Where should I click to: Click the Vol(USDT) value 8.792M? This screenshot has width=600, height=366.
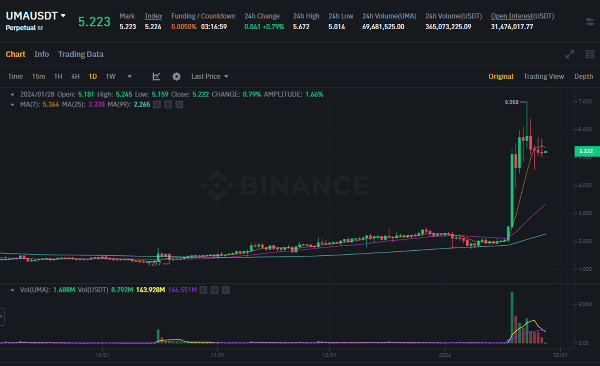tap(122, 290)
